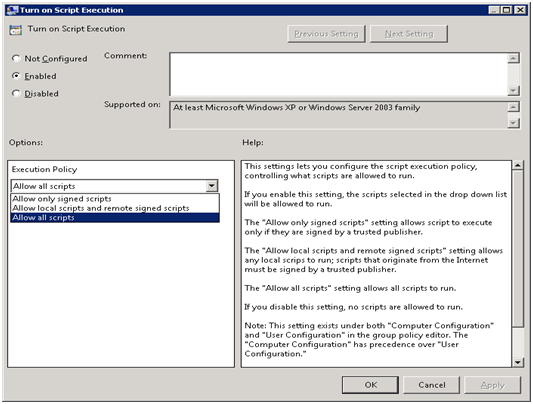Click the Help pane scrollbar thumb

point(518,248)
